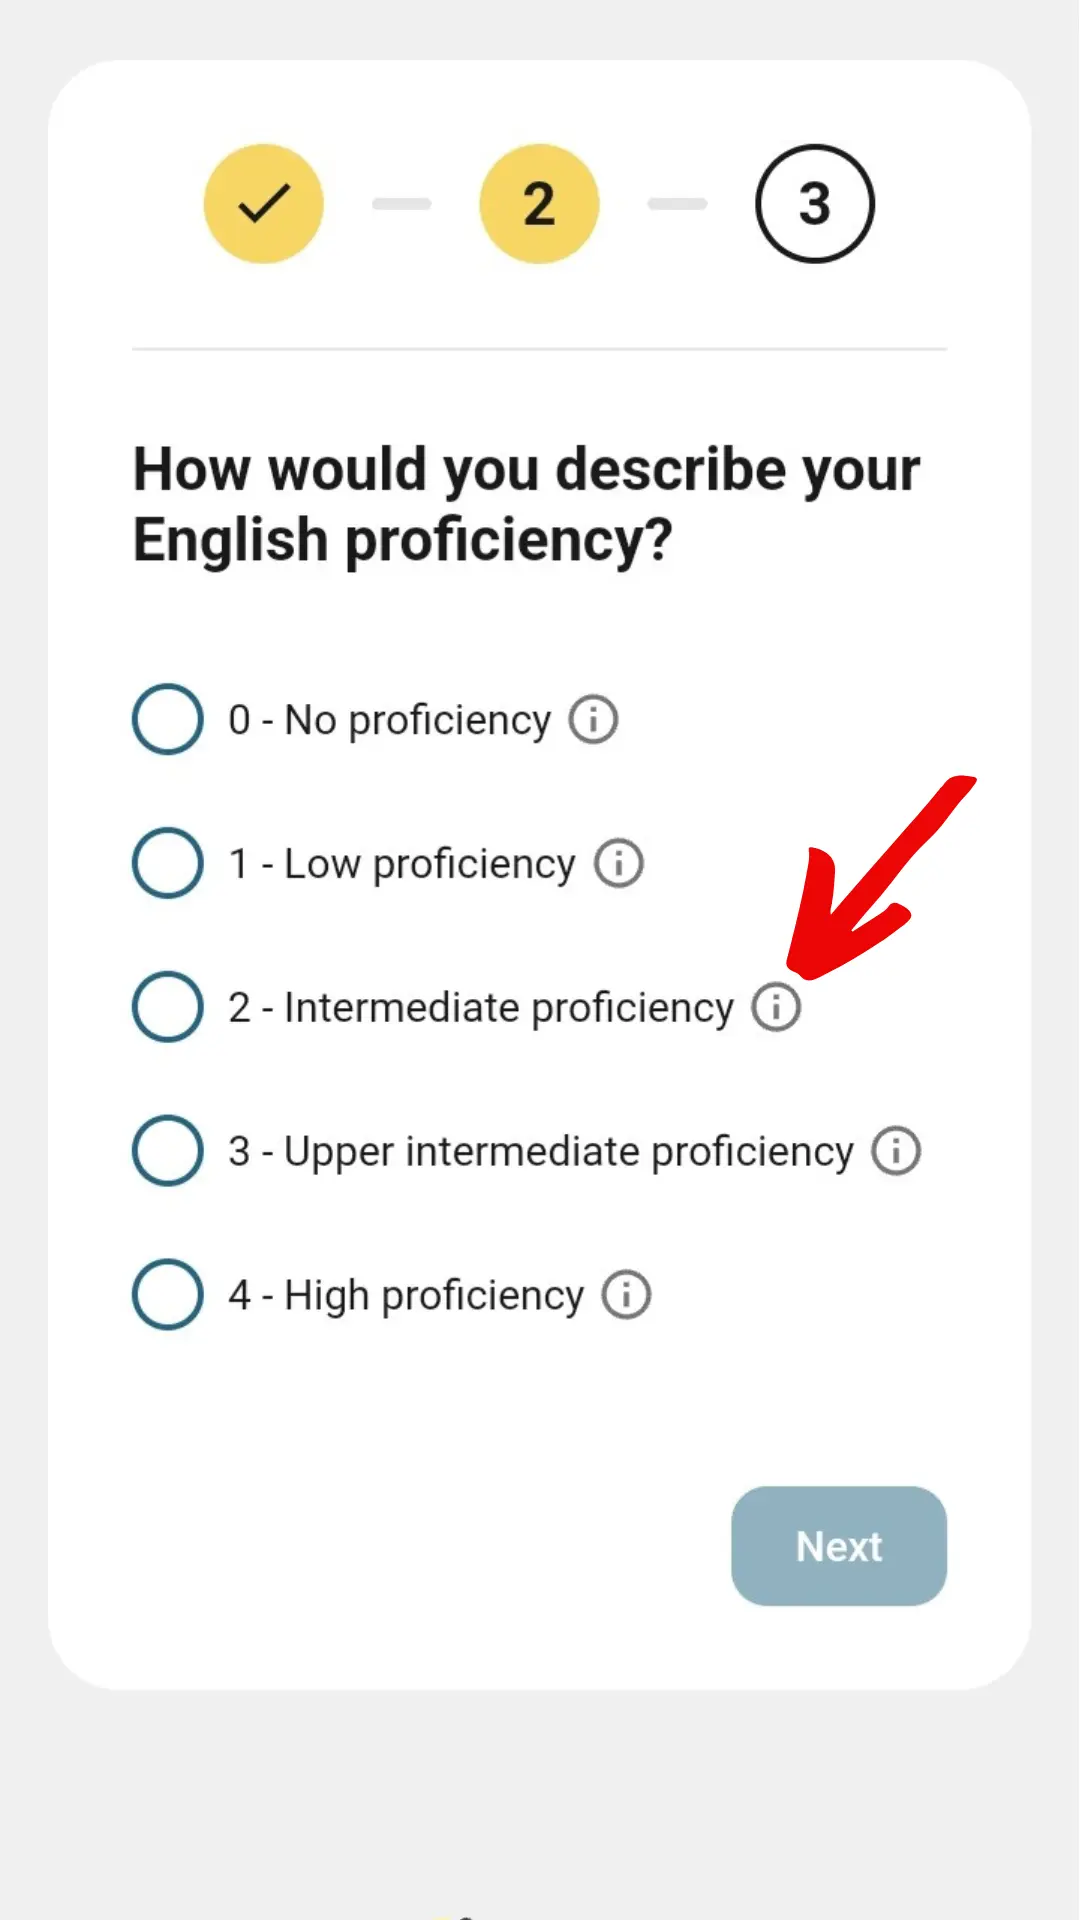Image resolution: width=1080 pixels, height=1920 pixels.
Task: Click the yellow step 2 circle
Action: click(x=540, y=204)
